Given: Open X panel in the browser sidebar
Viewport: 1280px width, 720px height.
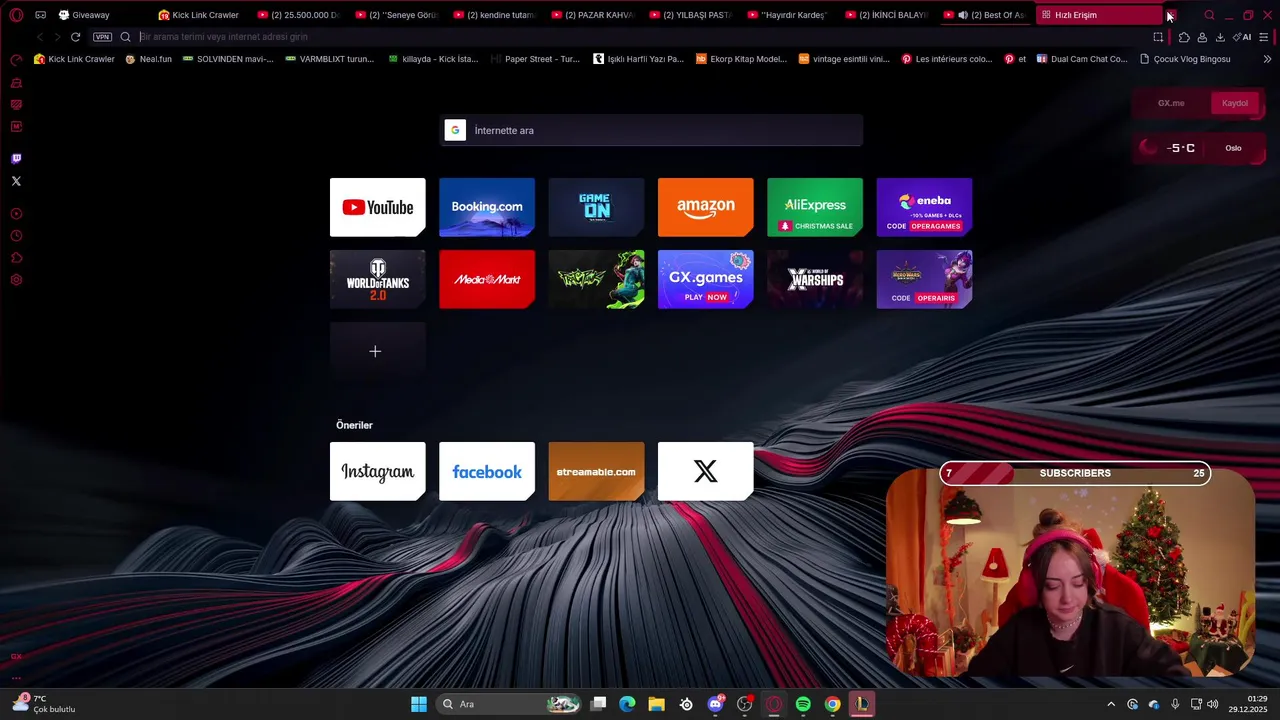Looking at the screenshot, I should [x=16, y=181].
